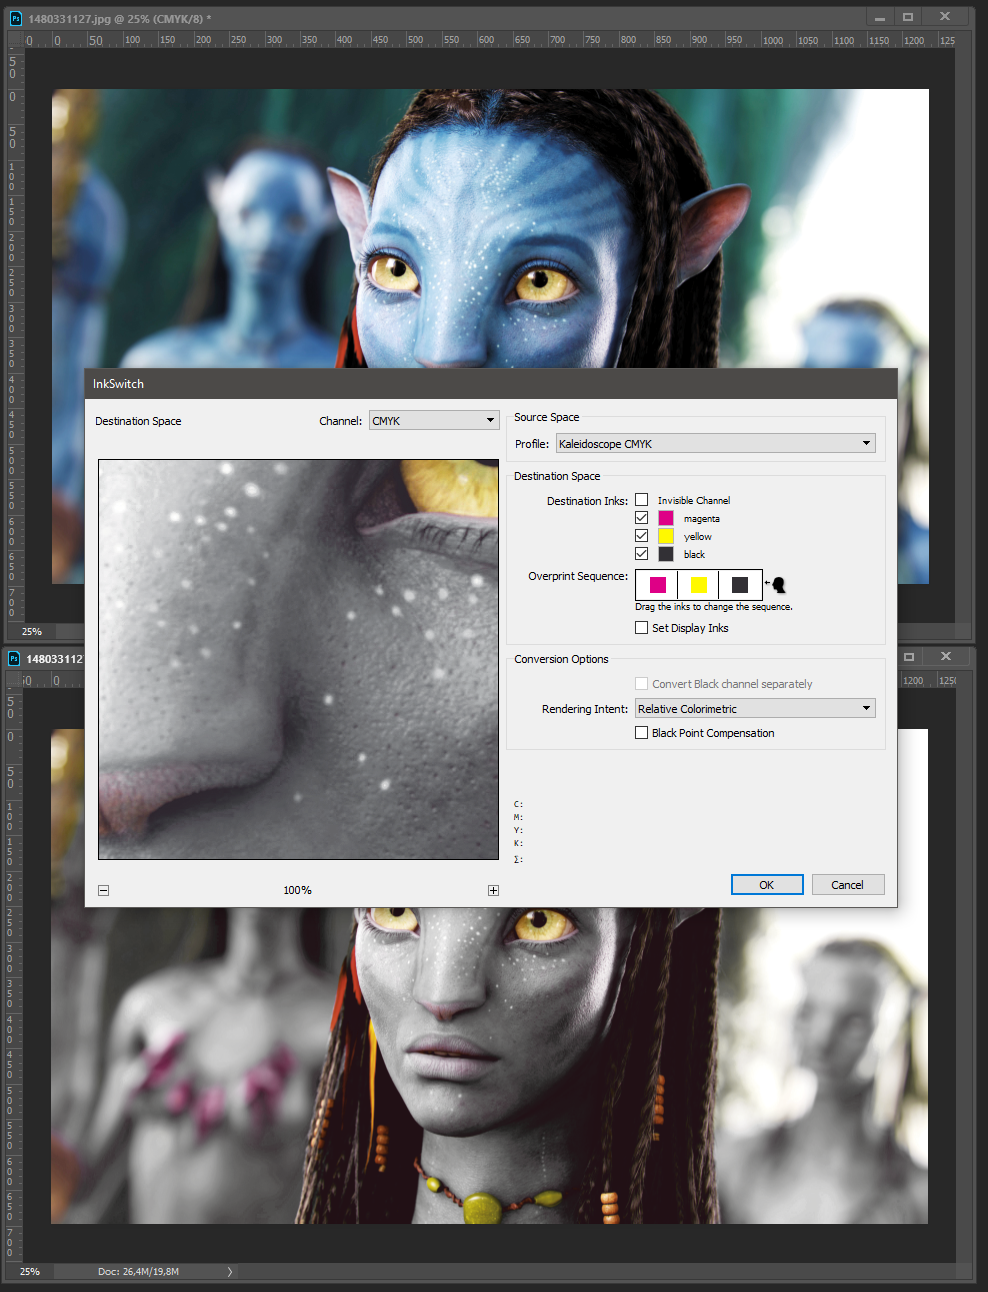988x1292 pixels.
Task: Open the Rendering Intent dropdown
Action: (x=755, y=708)
